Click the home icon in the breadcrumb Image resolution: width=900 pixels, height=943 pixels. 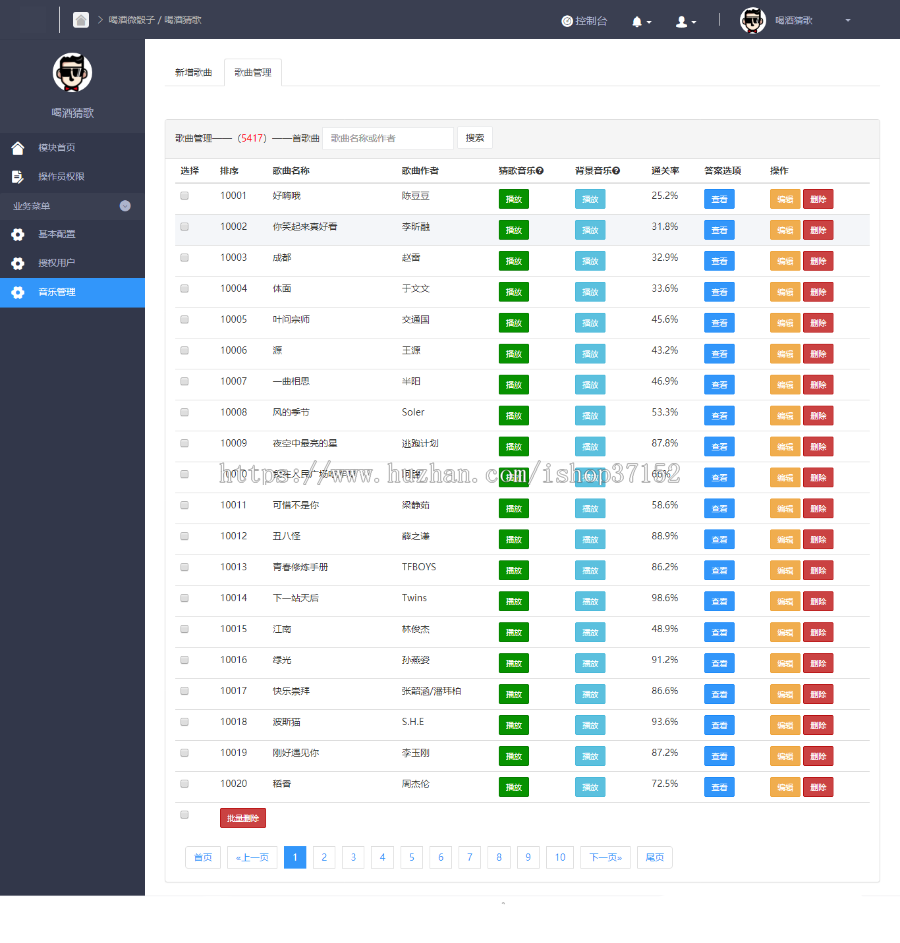[x=81, y=20]
